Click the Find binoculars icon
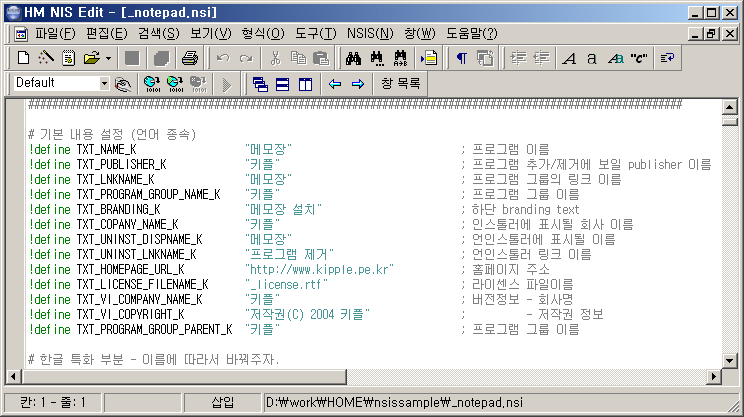Screen dimensions: 744x417 [x=351, y=58]
